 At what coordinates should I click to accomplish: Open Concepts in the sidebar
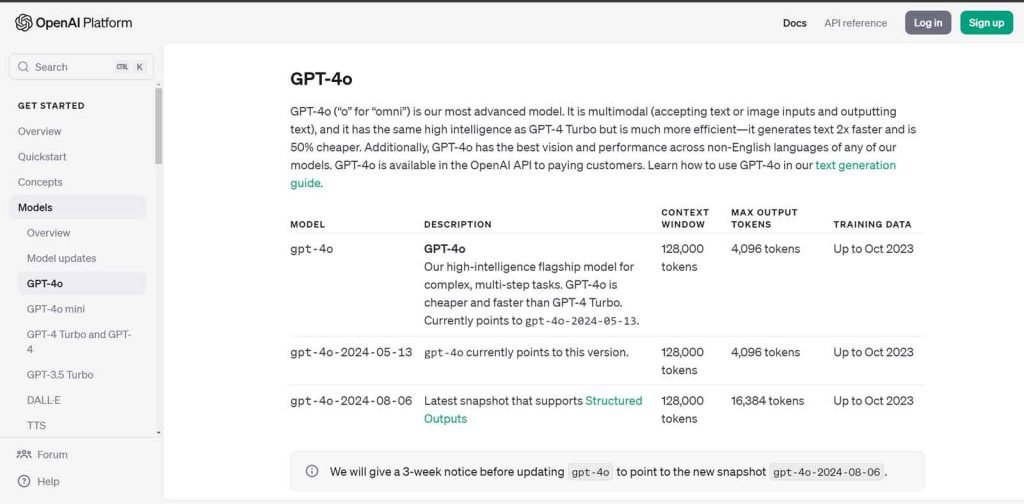(40, 182)
